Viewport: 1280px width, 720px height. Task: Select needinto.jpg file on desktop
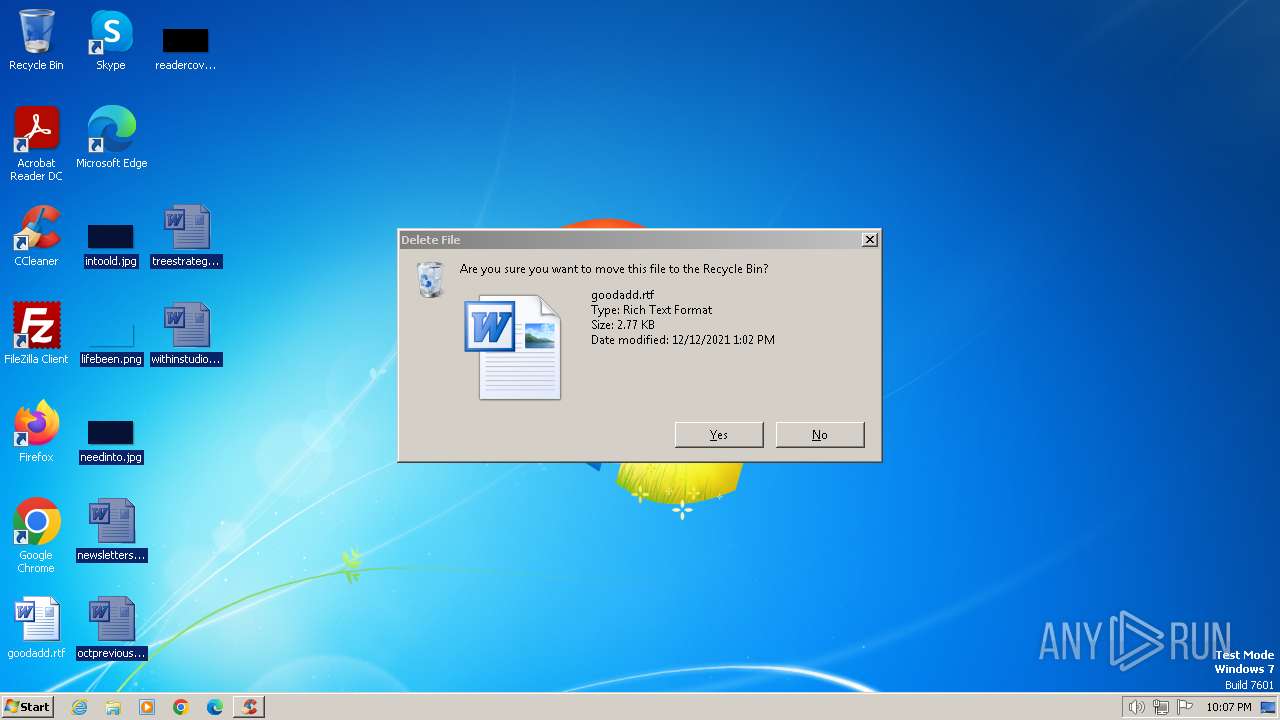(111, 442)
